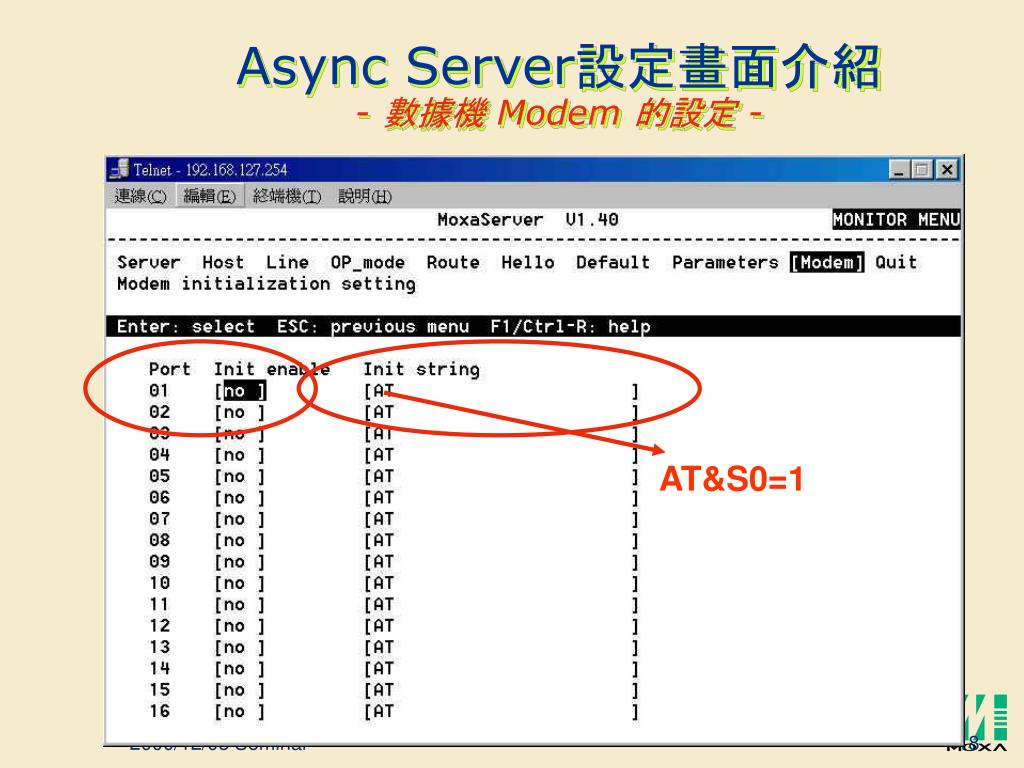Toggle Init enable for port 04
This screenshot has height=768, width=1024.
pos(240,455)
